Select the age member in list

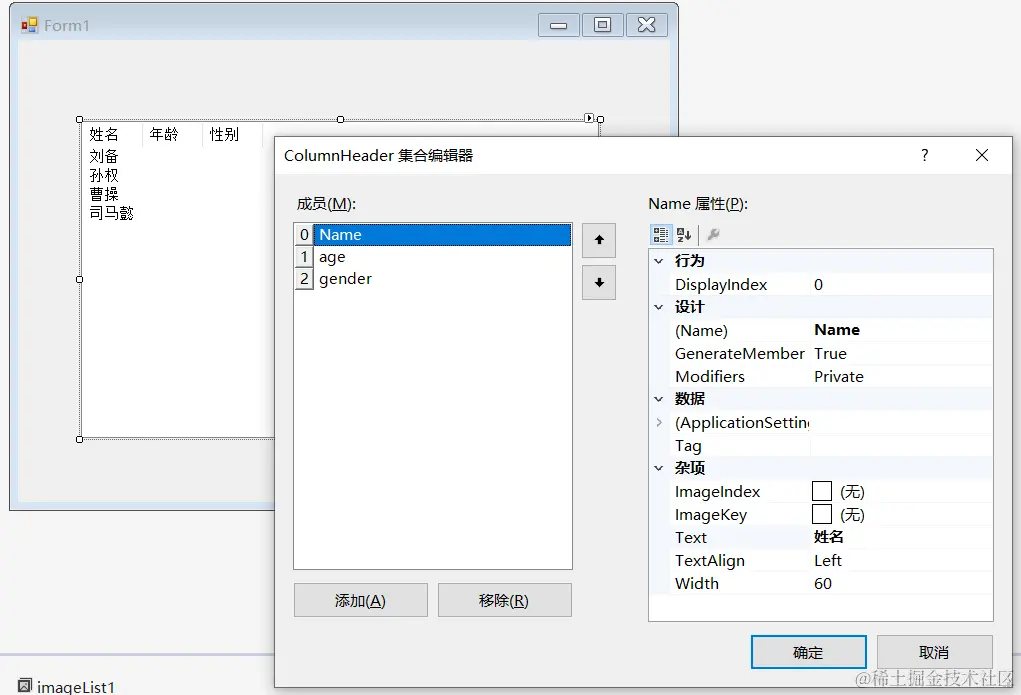pos(442,257)
